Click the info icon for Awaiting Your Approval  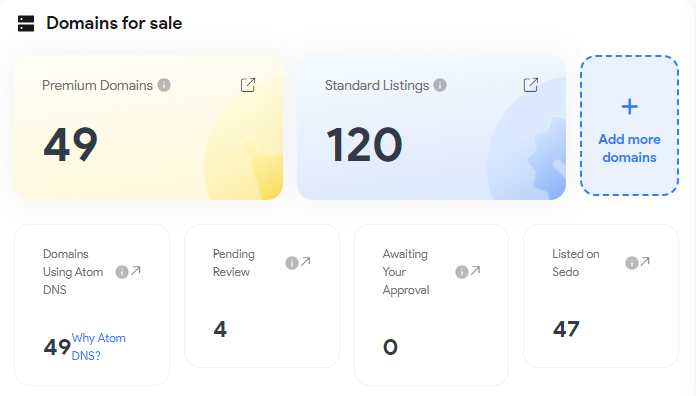point(462,272)
